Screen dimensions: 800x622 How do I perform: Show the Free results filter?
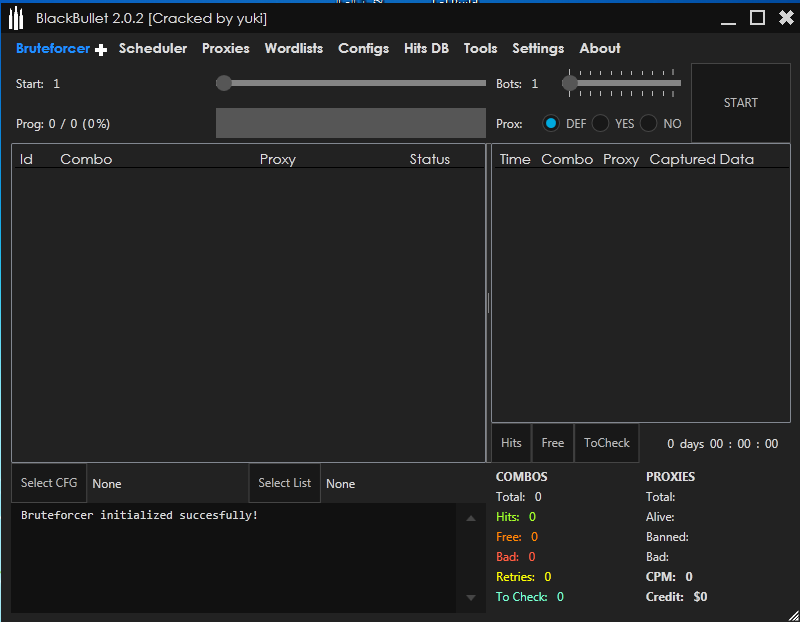553,443
